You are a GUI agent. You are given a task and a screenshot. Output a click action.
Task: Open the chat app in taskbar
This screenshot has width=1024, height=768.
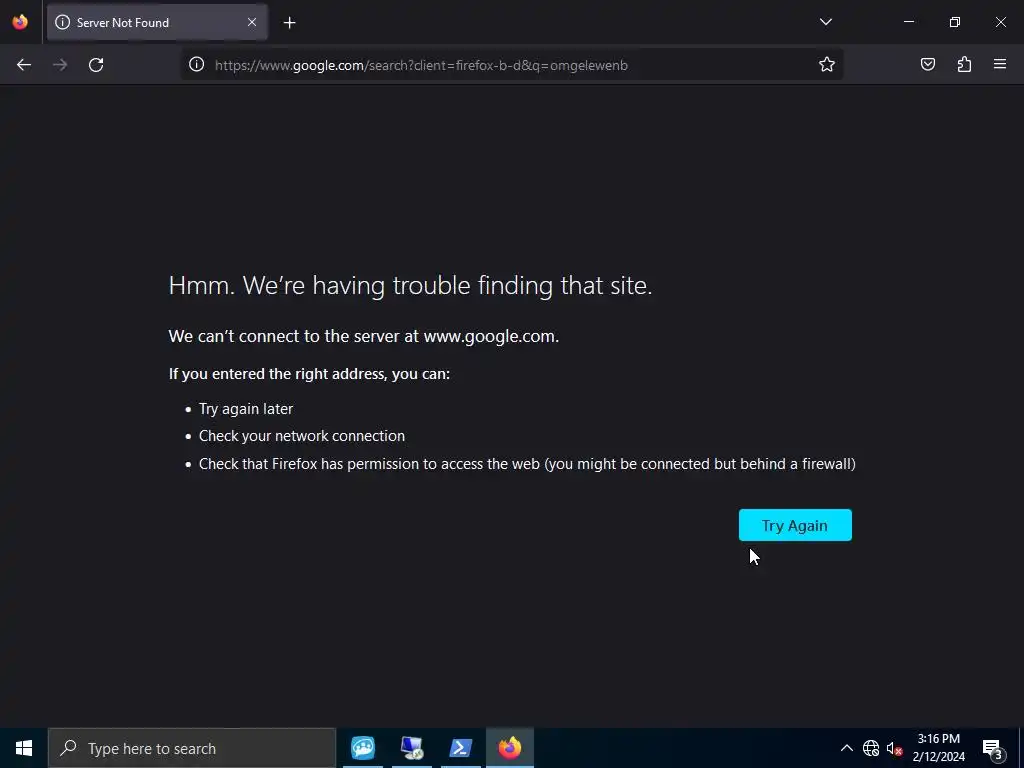[363, 748]
